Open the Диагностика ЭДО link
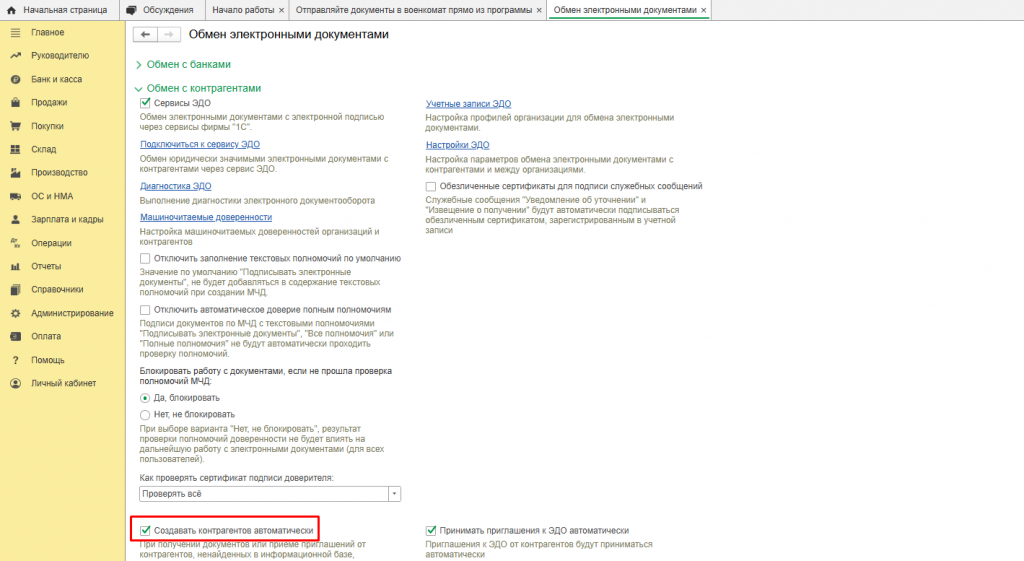1024x561 pixels. pos(176,186)
